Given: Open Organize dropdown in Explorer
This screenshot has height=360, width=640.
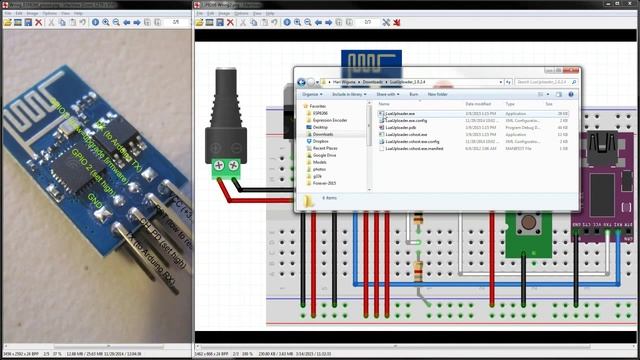Looking at the screenshot, I should (312, 94).
